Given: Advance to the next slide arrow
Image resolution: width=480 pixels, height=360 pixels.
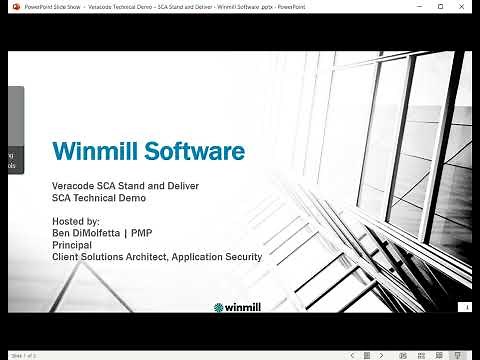Looking at the screenshot, I should pos(381,356).
